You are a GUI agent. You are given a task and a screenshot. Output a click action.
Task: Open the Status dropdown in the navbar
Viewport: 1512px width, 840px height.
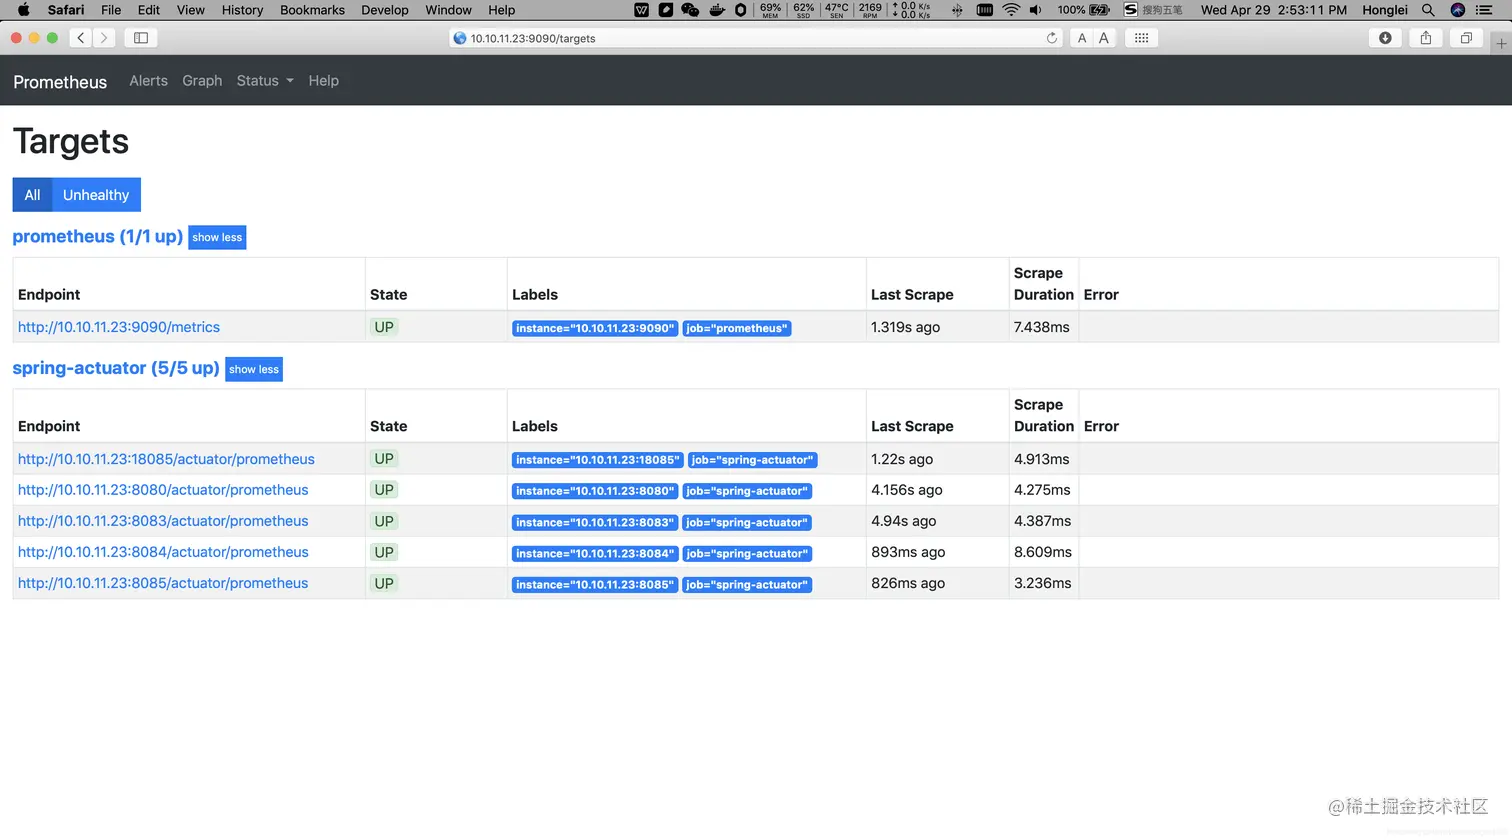tap(265, 81)
